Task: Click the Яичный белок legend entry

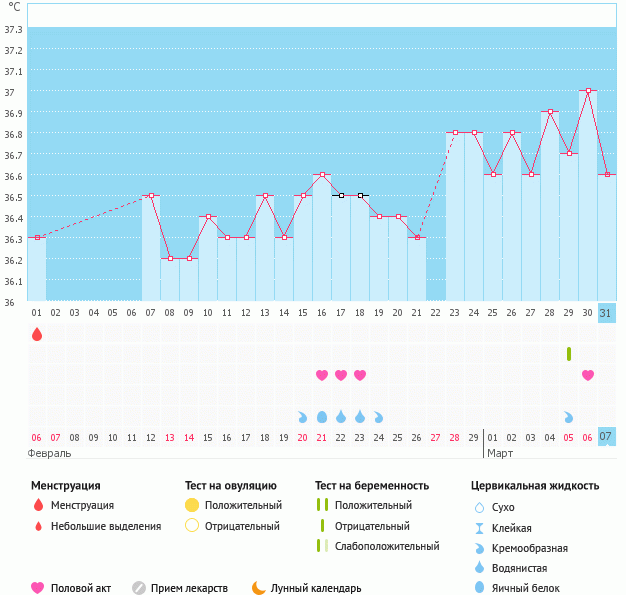Action: pyautogui.click(x=535, y=588)
